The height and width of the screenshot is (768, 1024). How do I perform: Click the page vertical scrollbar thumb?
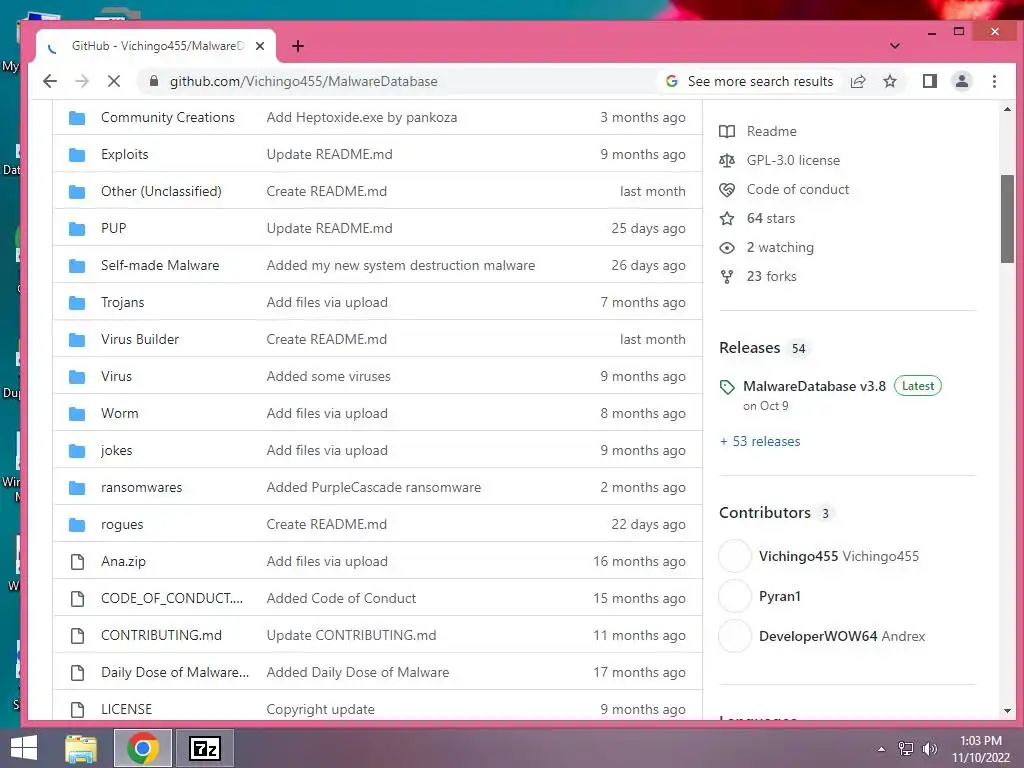tap(1007, 219)
